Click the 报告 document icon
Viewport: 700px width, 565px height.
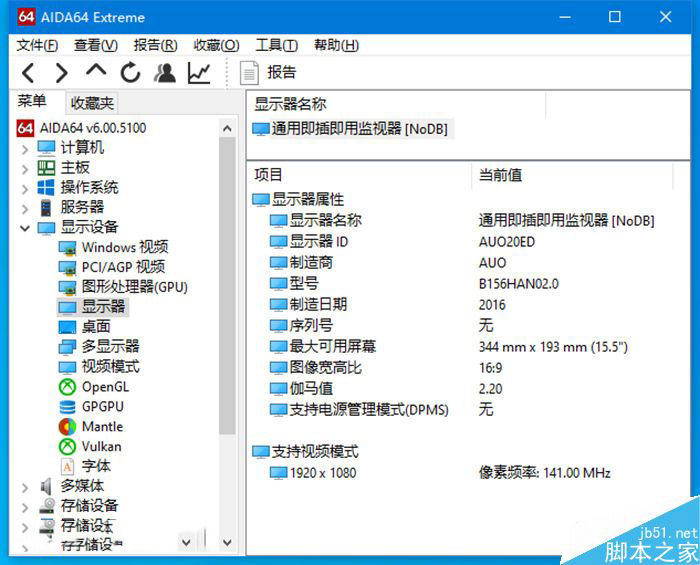coord(249,73)
